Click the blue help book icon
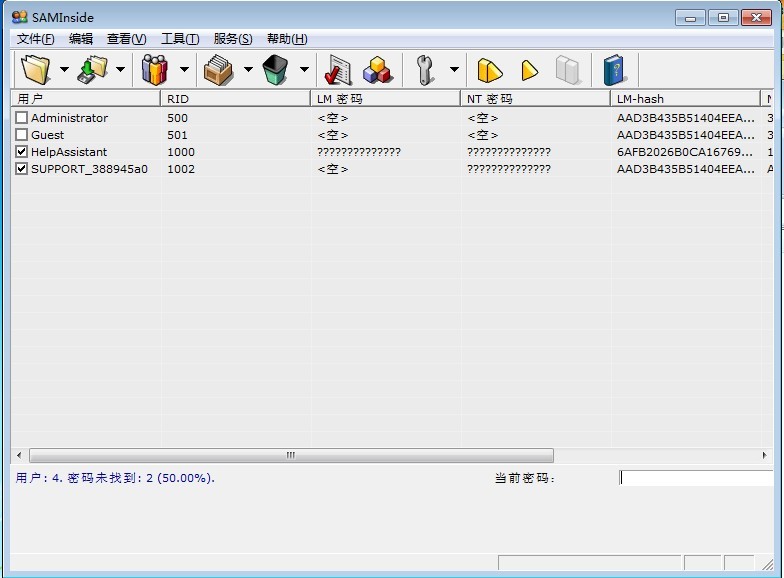 [x=614, y=70]
